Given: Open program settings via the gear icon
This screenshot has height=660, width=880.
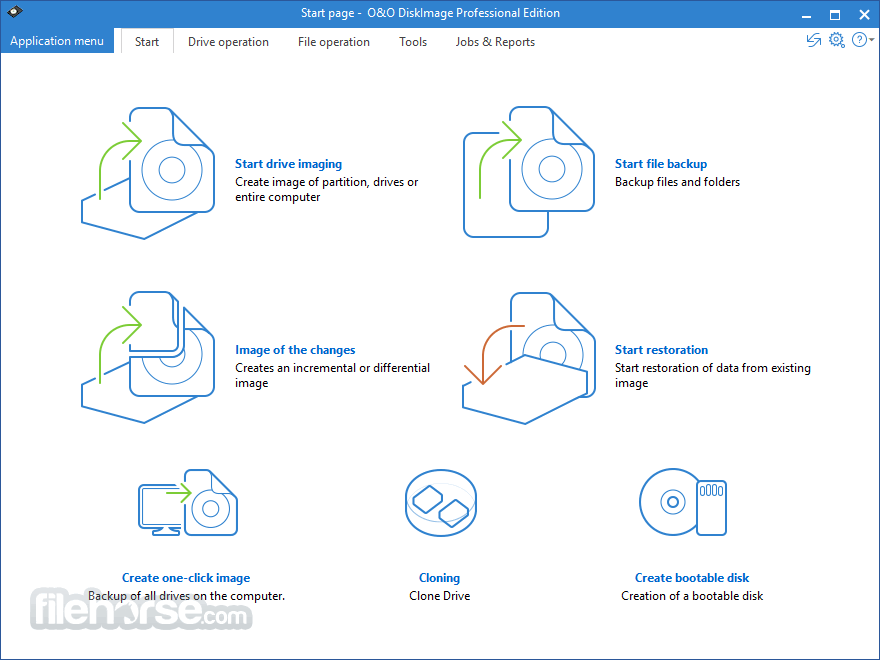Looking at the screenshot, I should click(837, 40).
